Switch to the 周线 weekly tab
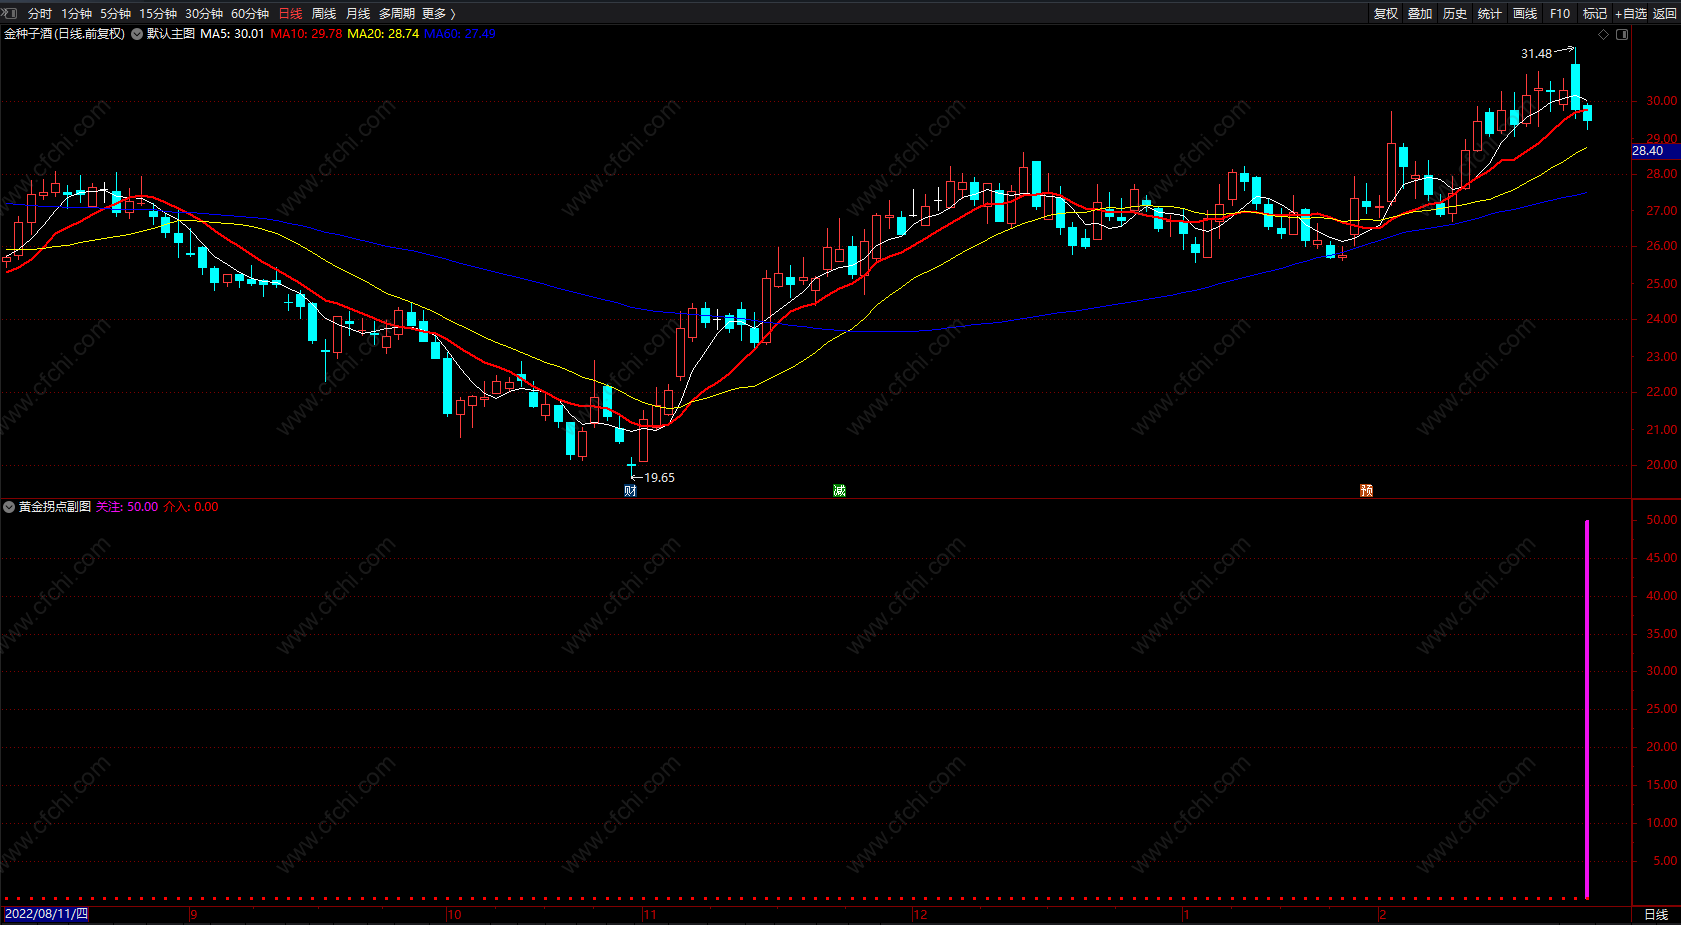 (324, 13)
